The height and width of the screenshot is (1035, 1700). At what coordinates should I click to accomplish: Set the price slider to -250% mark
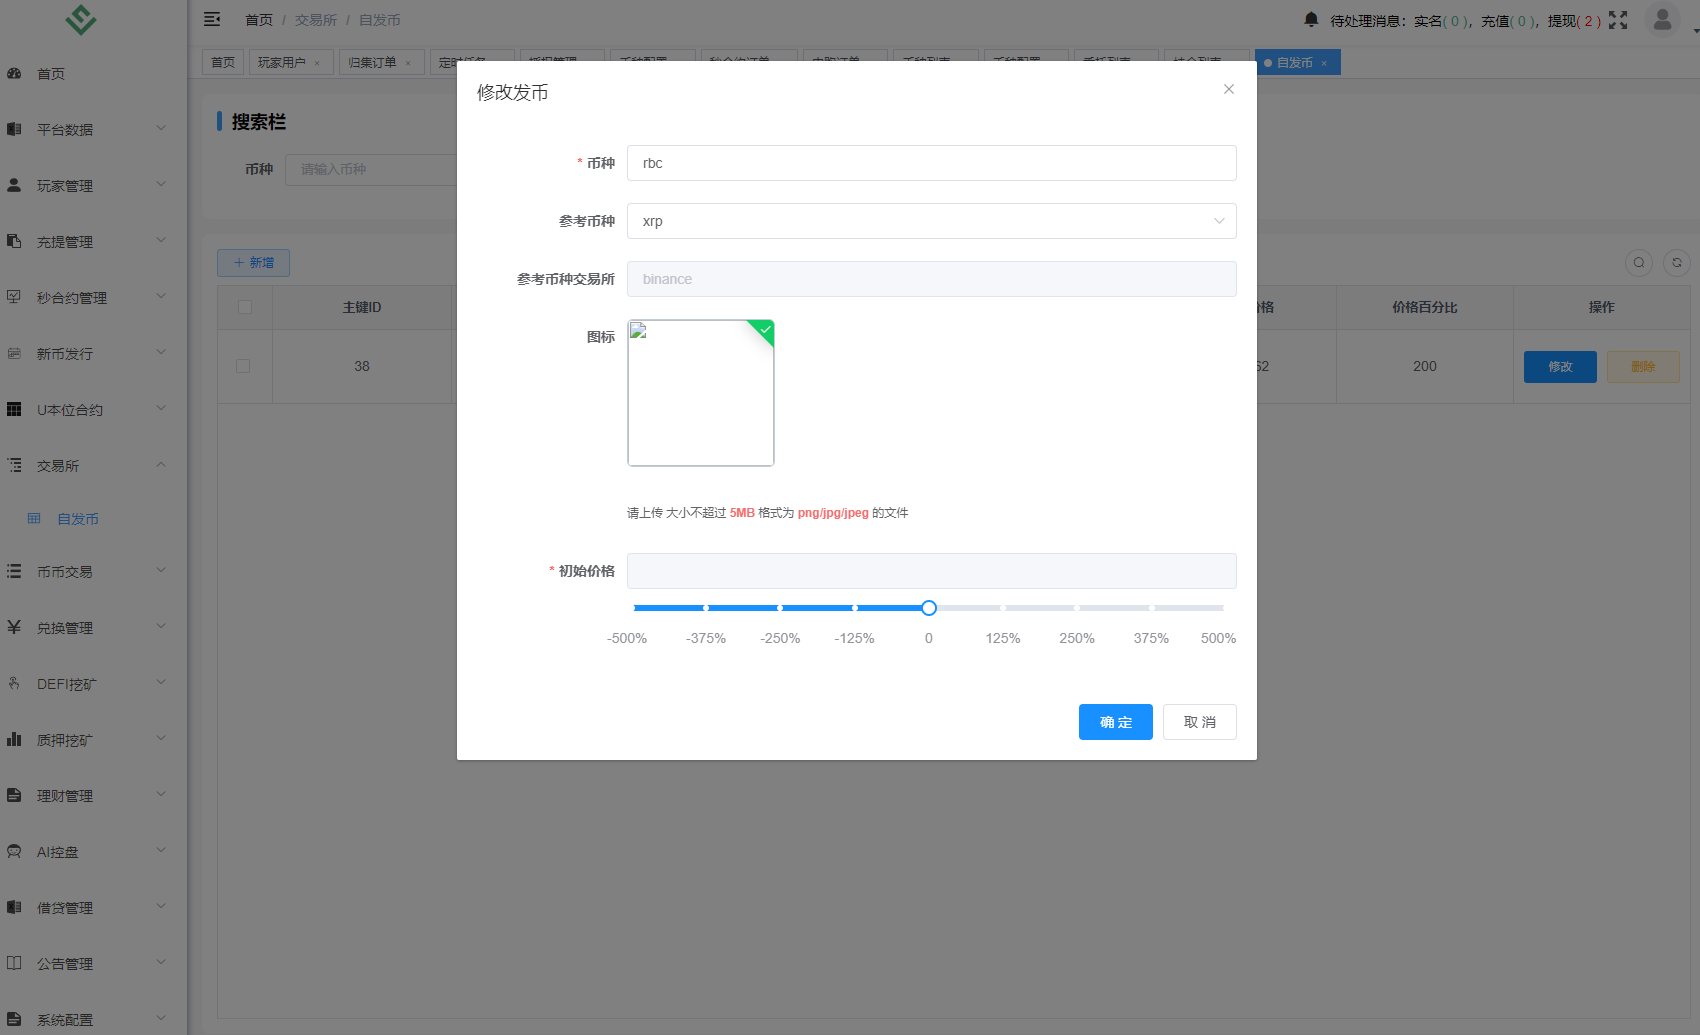coord(780,608)
